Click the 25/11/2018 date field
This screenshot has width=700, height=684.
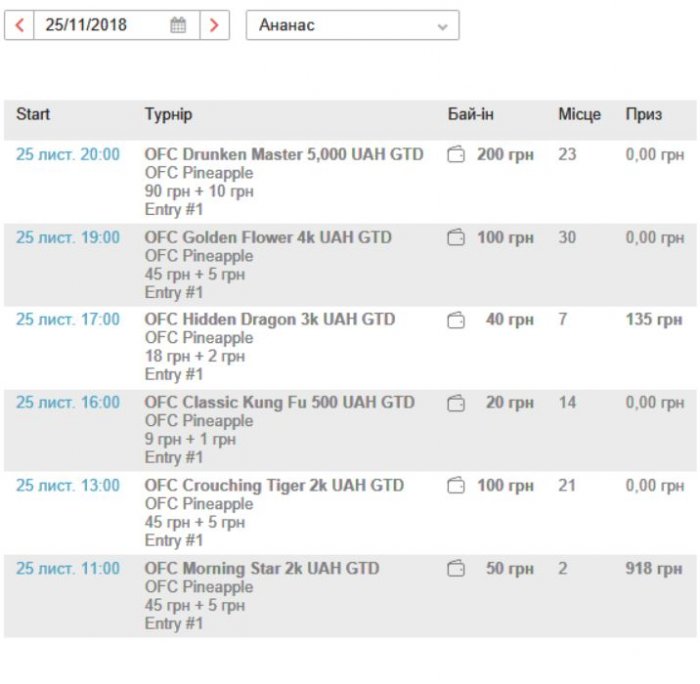[100, 26]
